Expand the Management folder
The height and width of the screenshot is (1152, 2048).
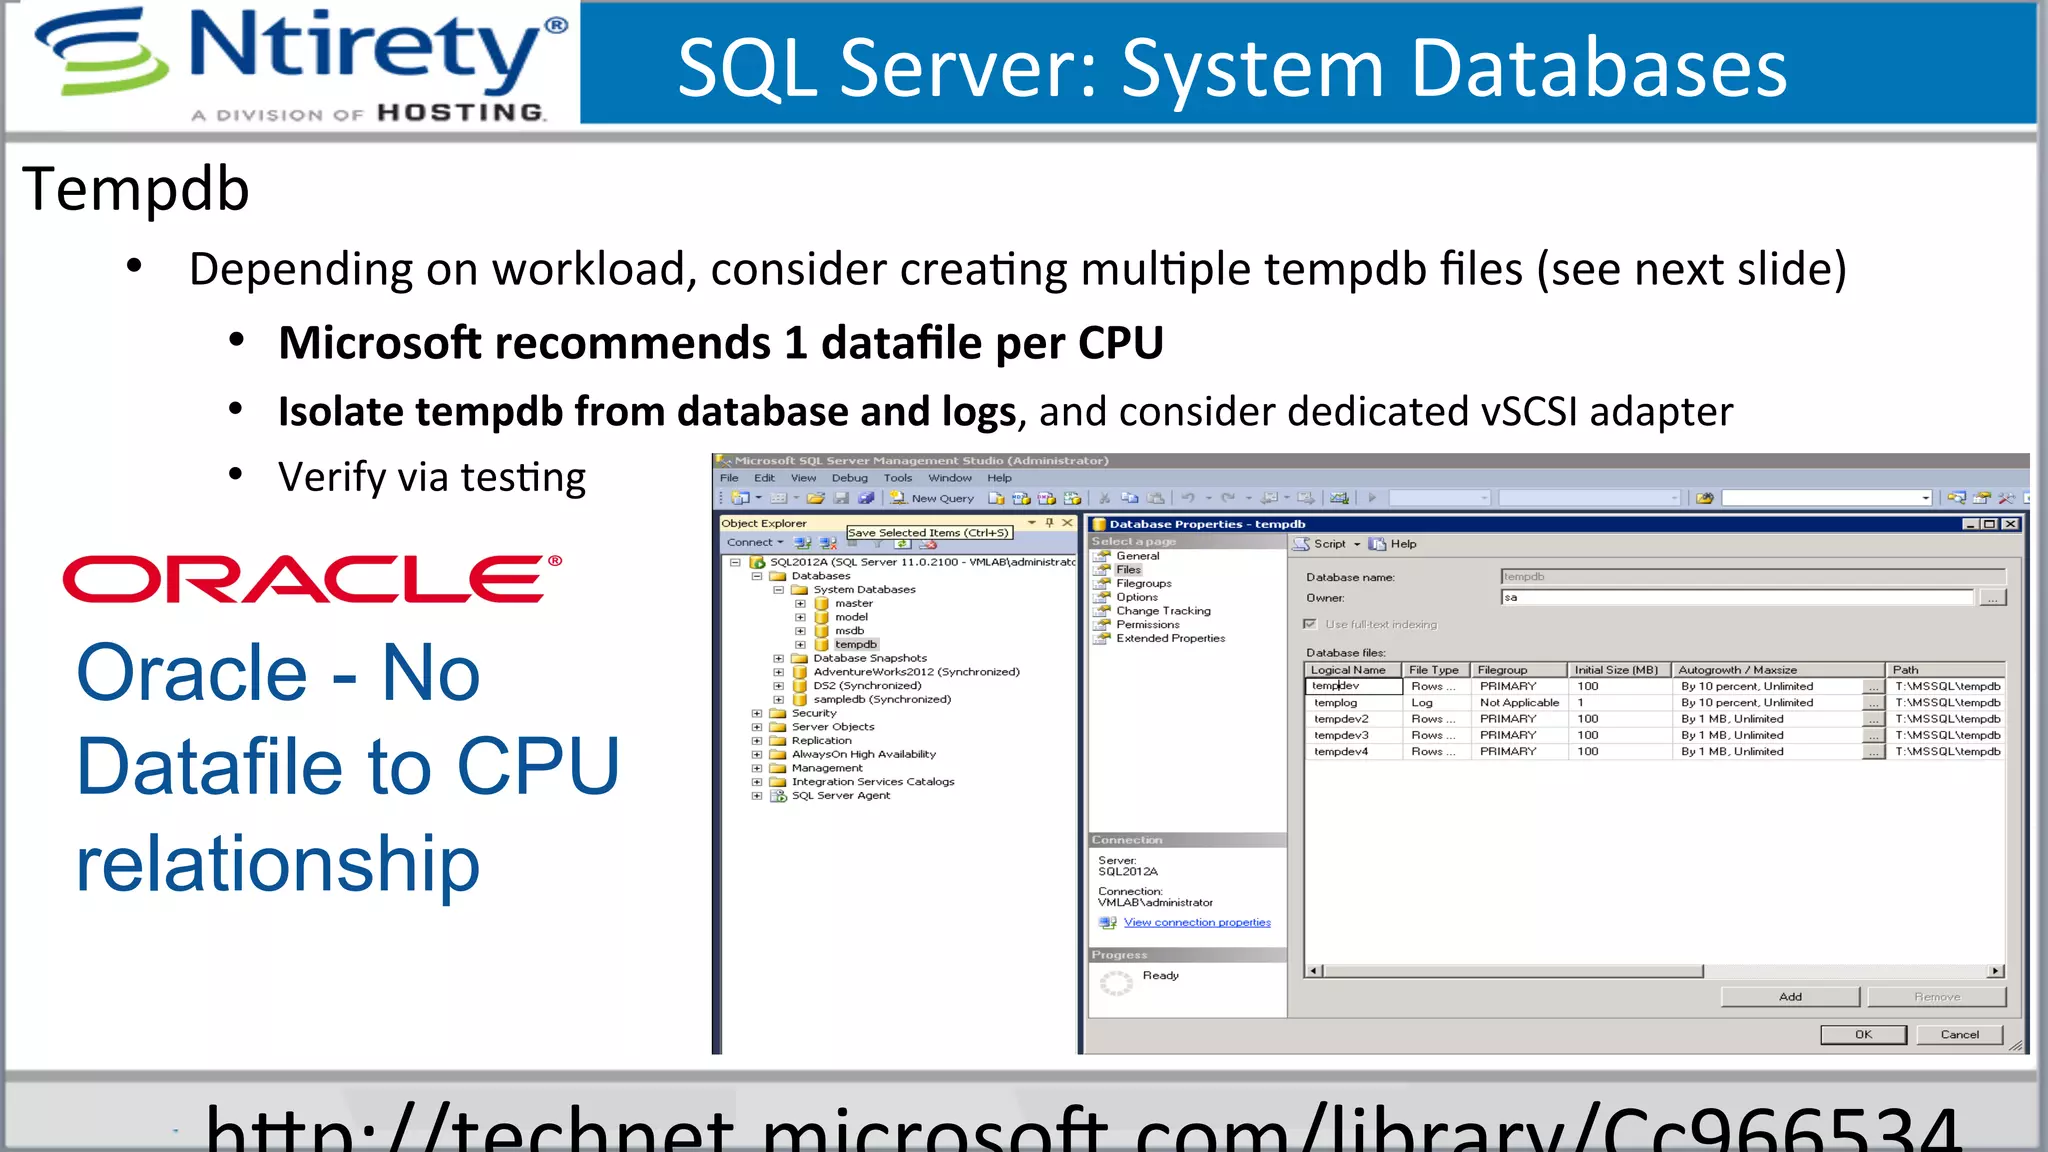coord(757,769)
